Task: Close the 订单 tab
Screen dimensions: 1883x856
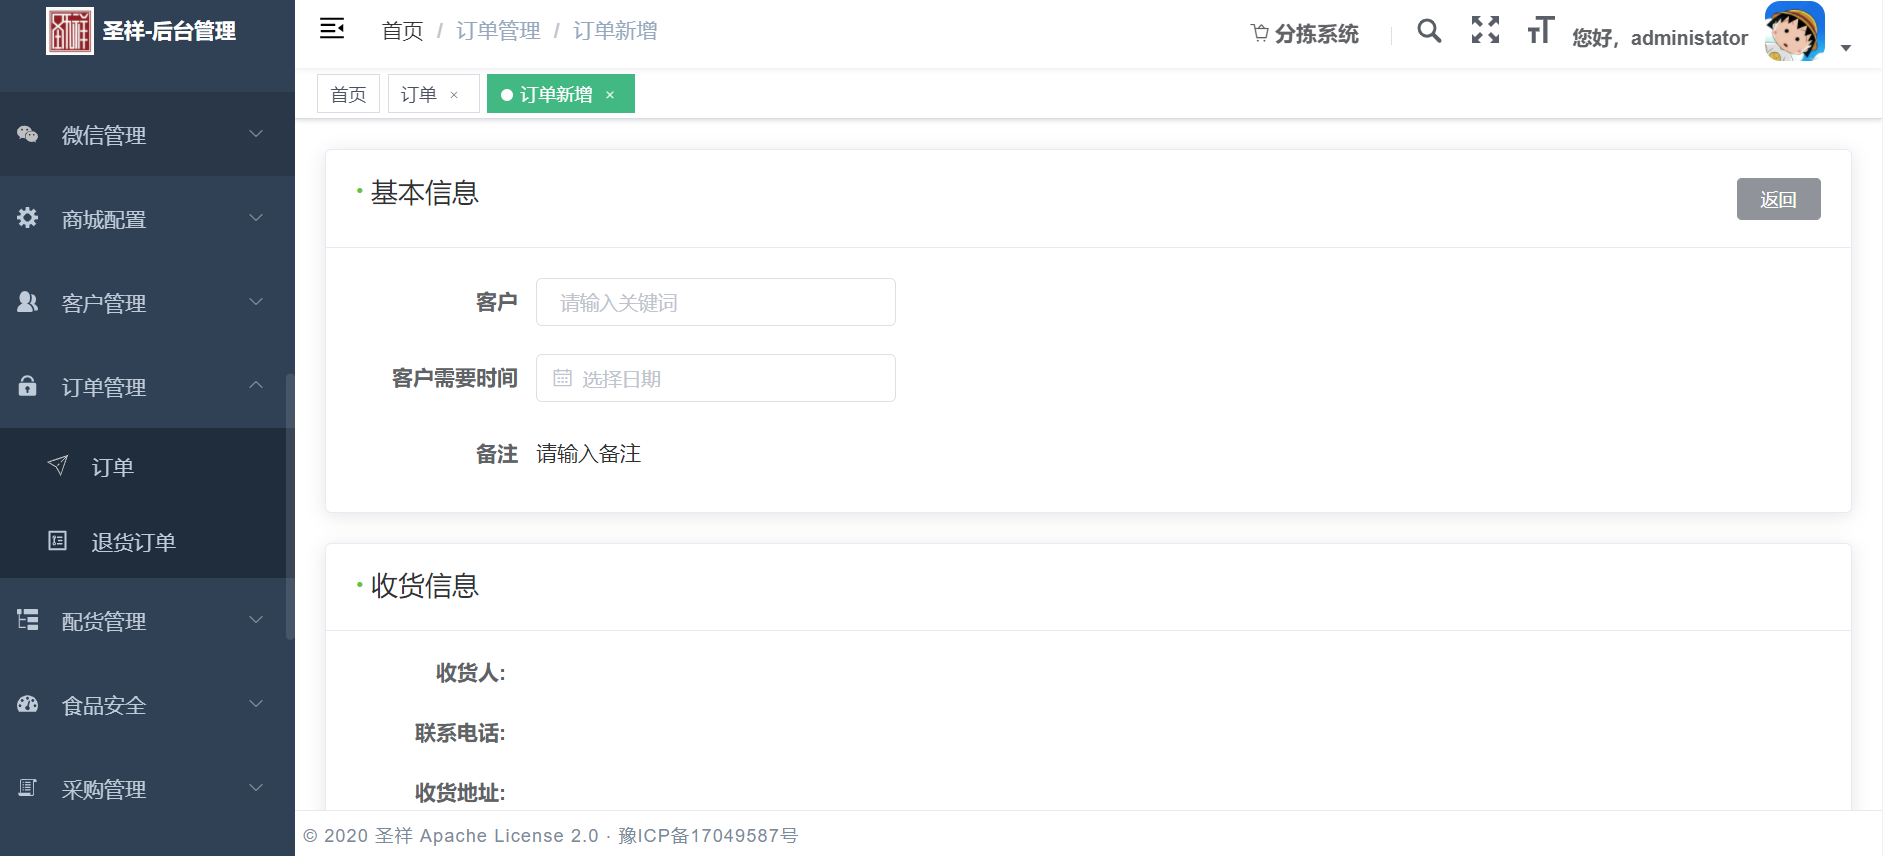Action: [x=454, y=95]
